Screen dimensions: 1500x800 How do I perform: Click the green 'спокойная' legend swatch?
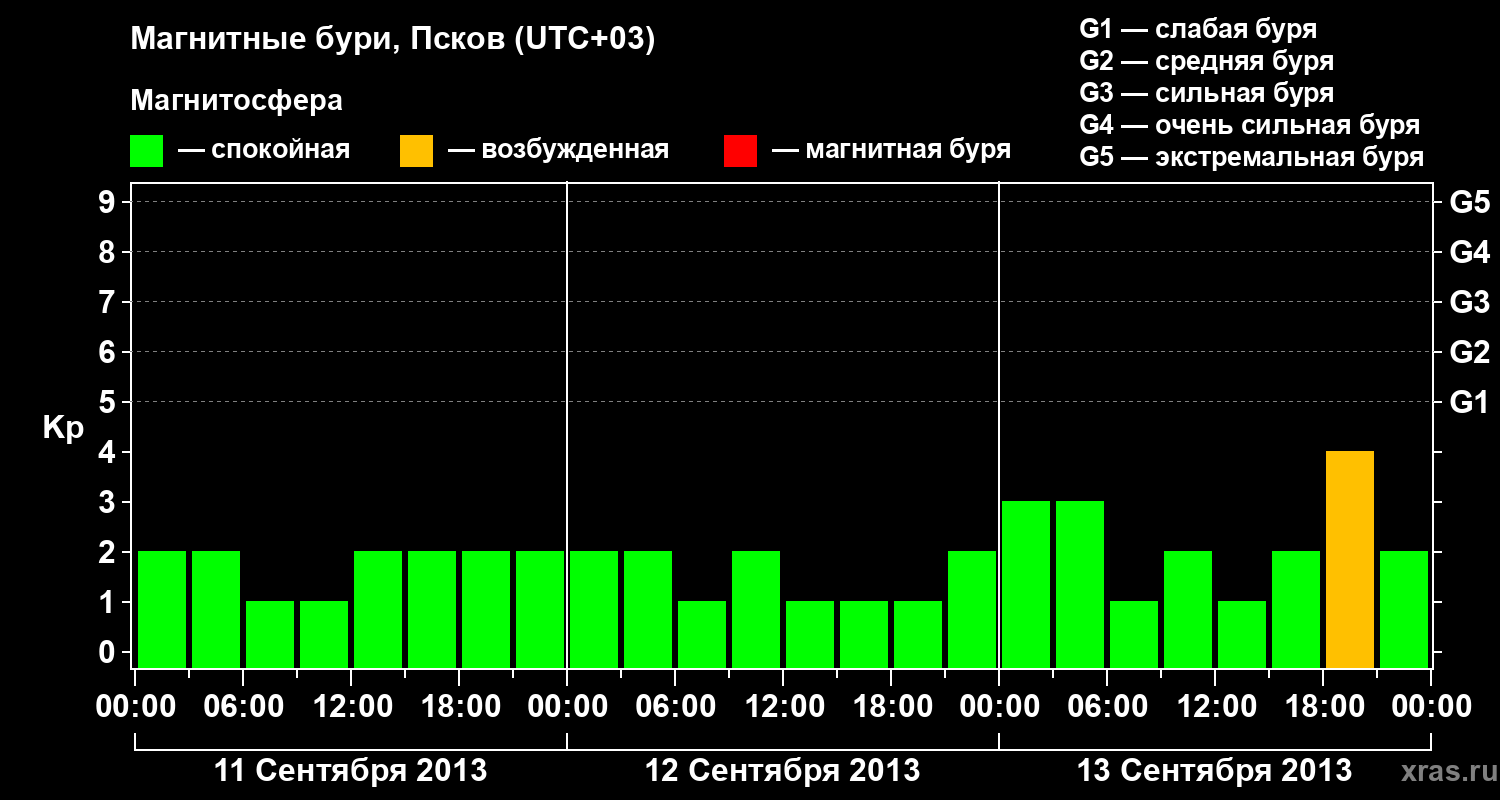coord(146,151)
